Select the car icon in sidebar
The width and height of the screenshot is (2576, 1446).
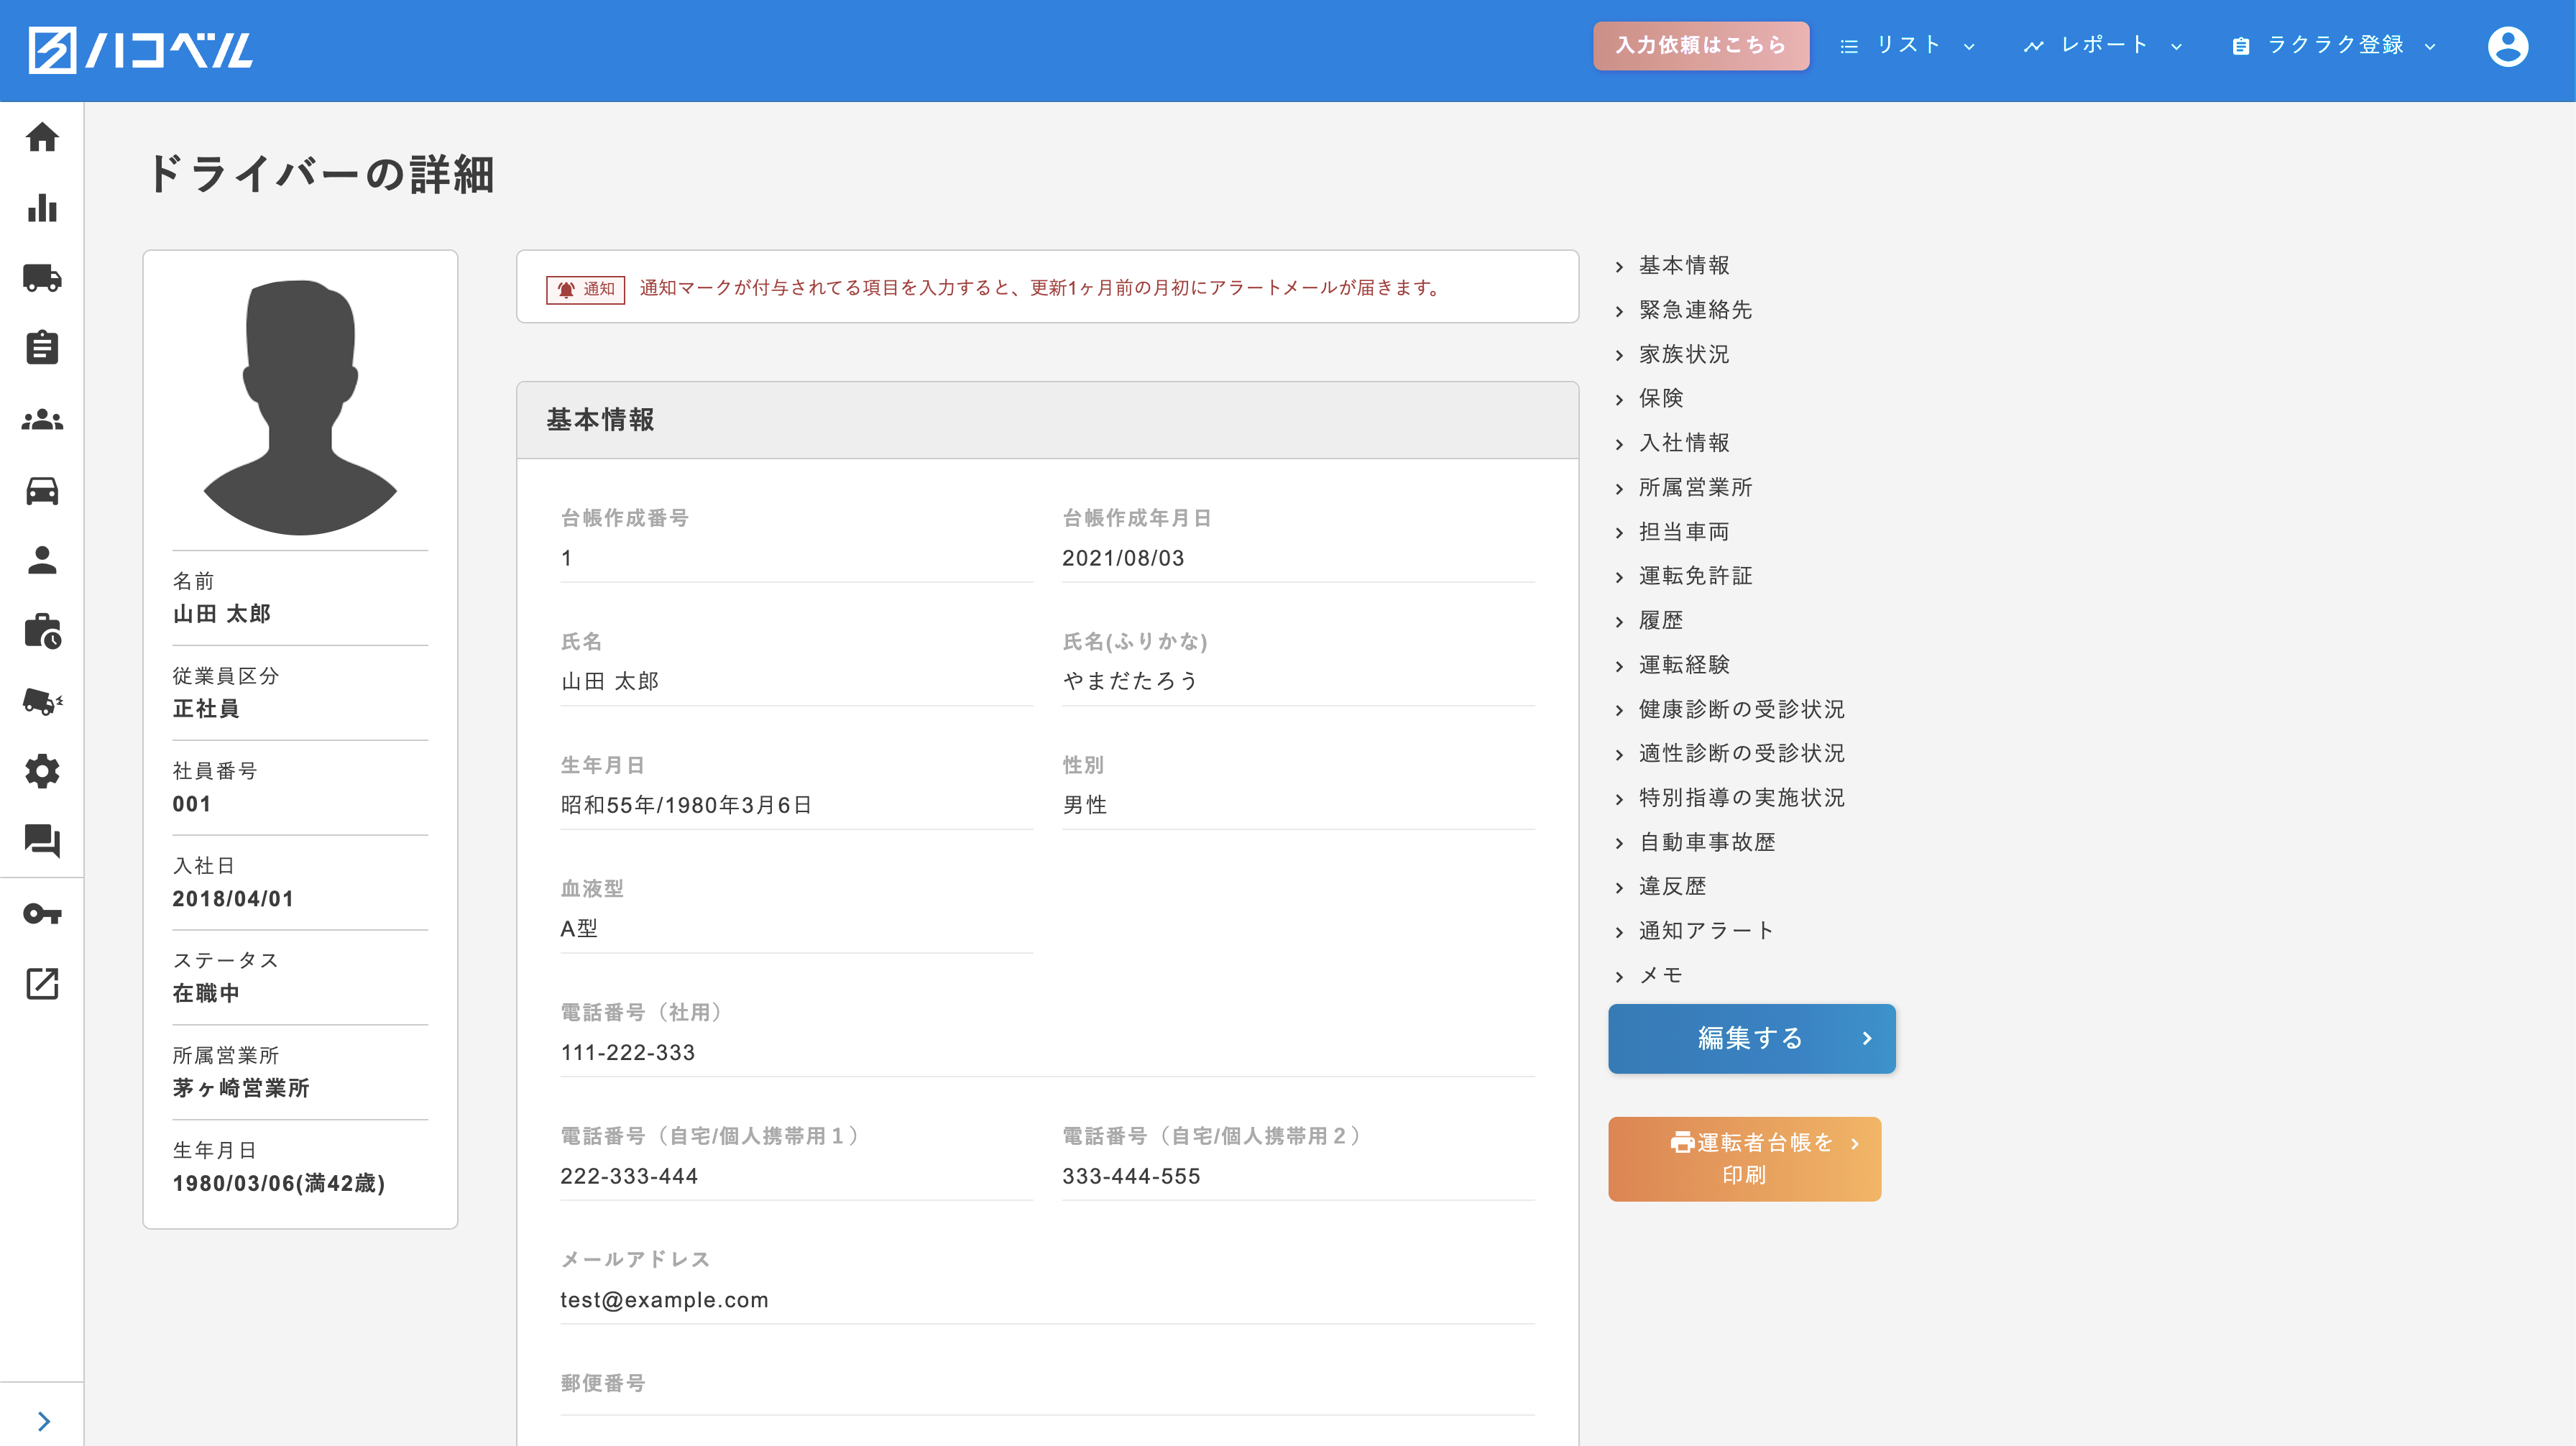(x=42, y=490)
